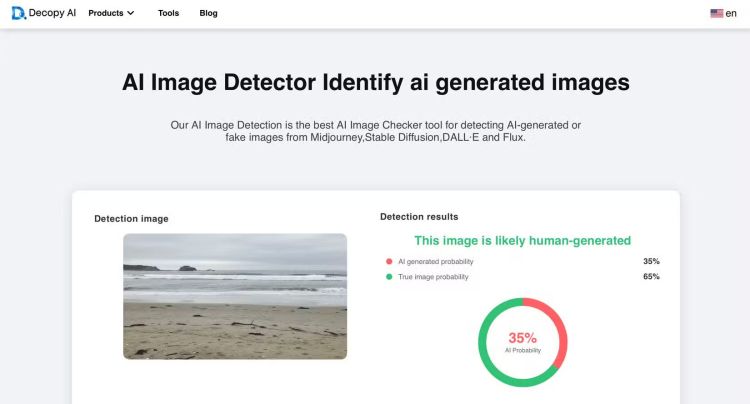Click the green segment of the donut chart
Screen dimensions: 750x404
488,352
